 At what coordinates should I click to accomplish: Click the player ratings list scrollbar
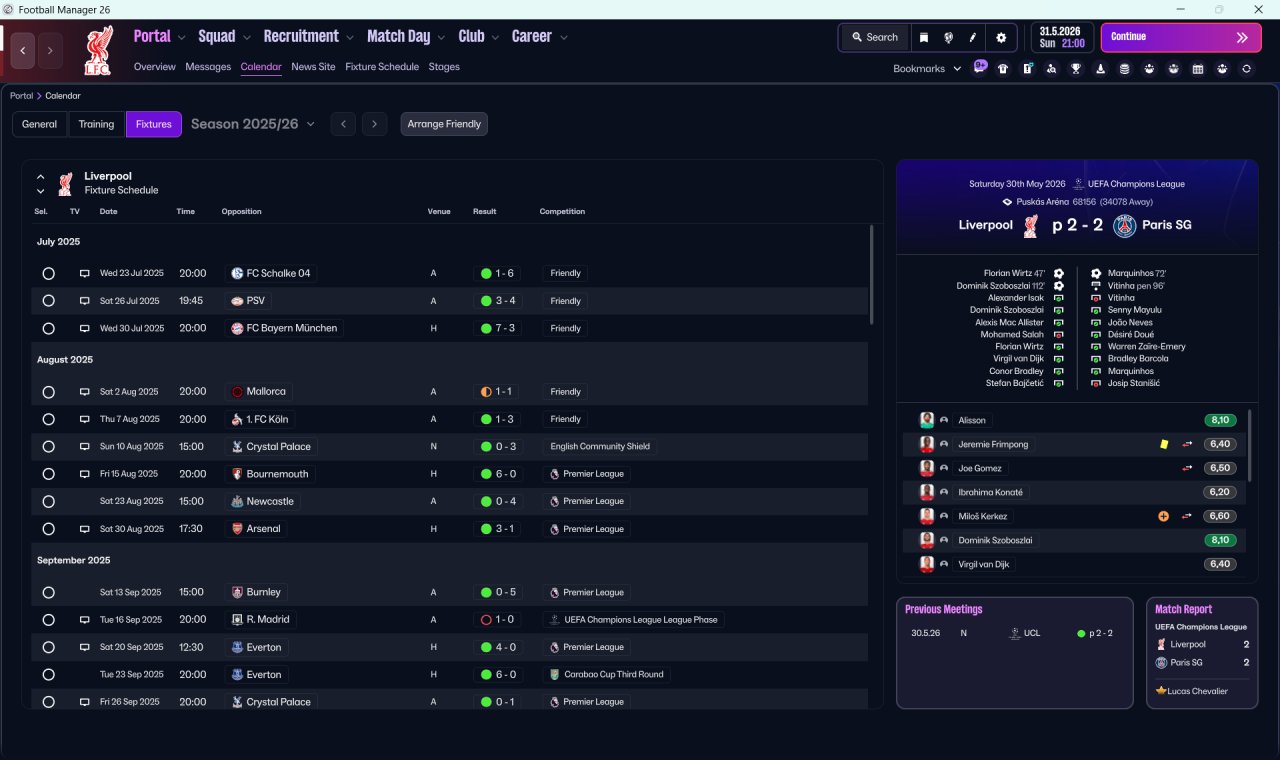[1250, 445]
